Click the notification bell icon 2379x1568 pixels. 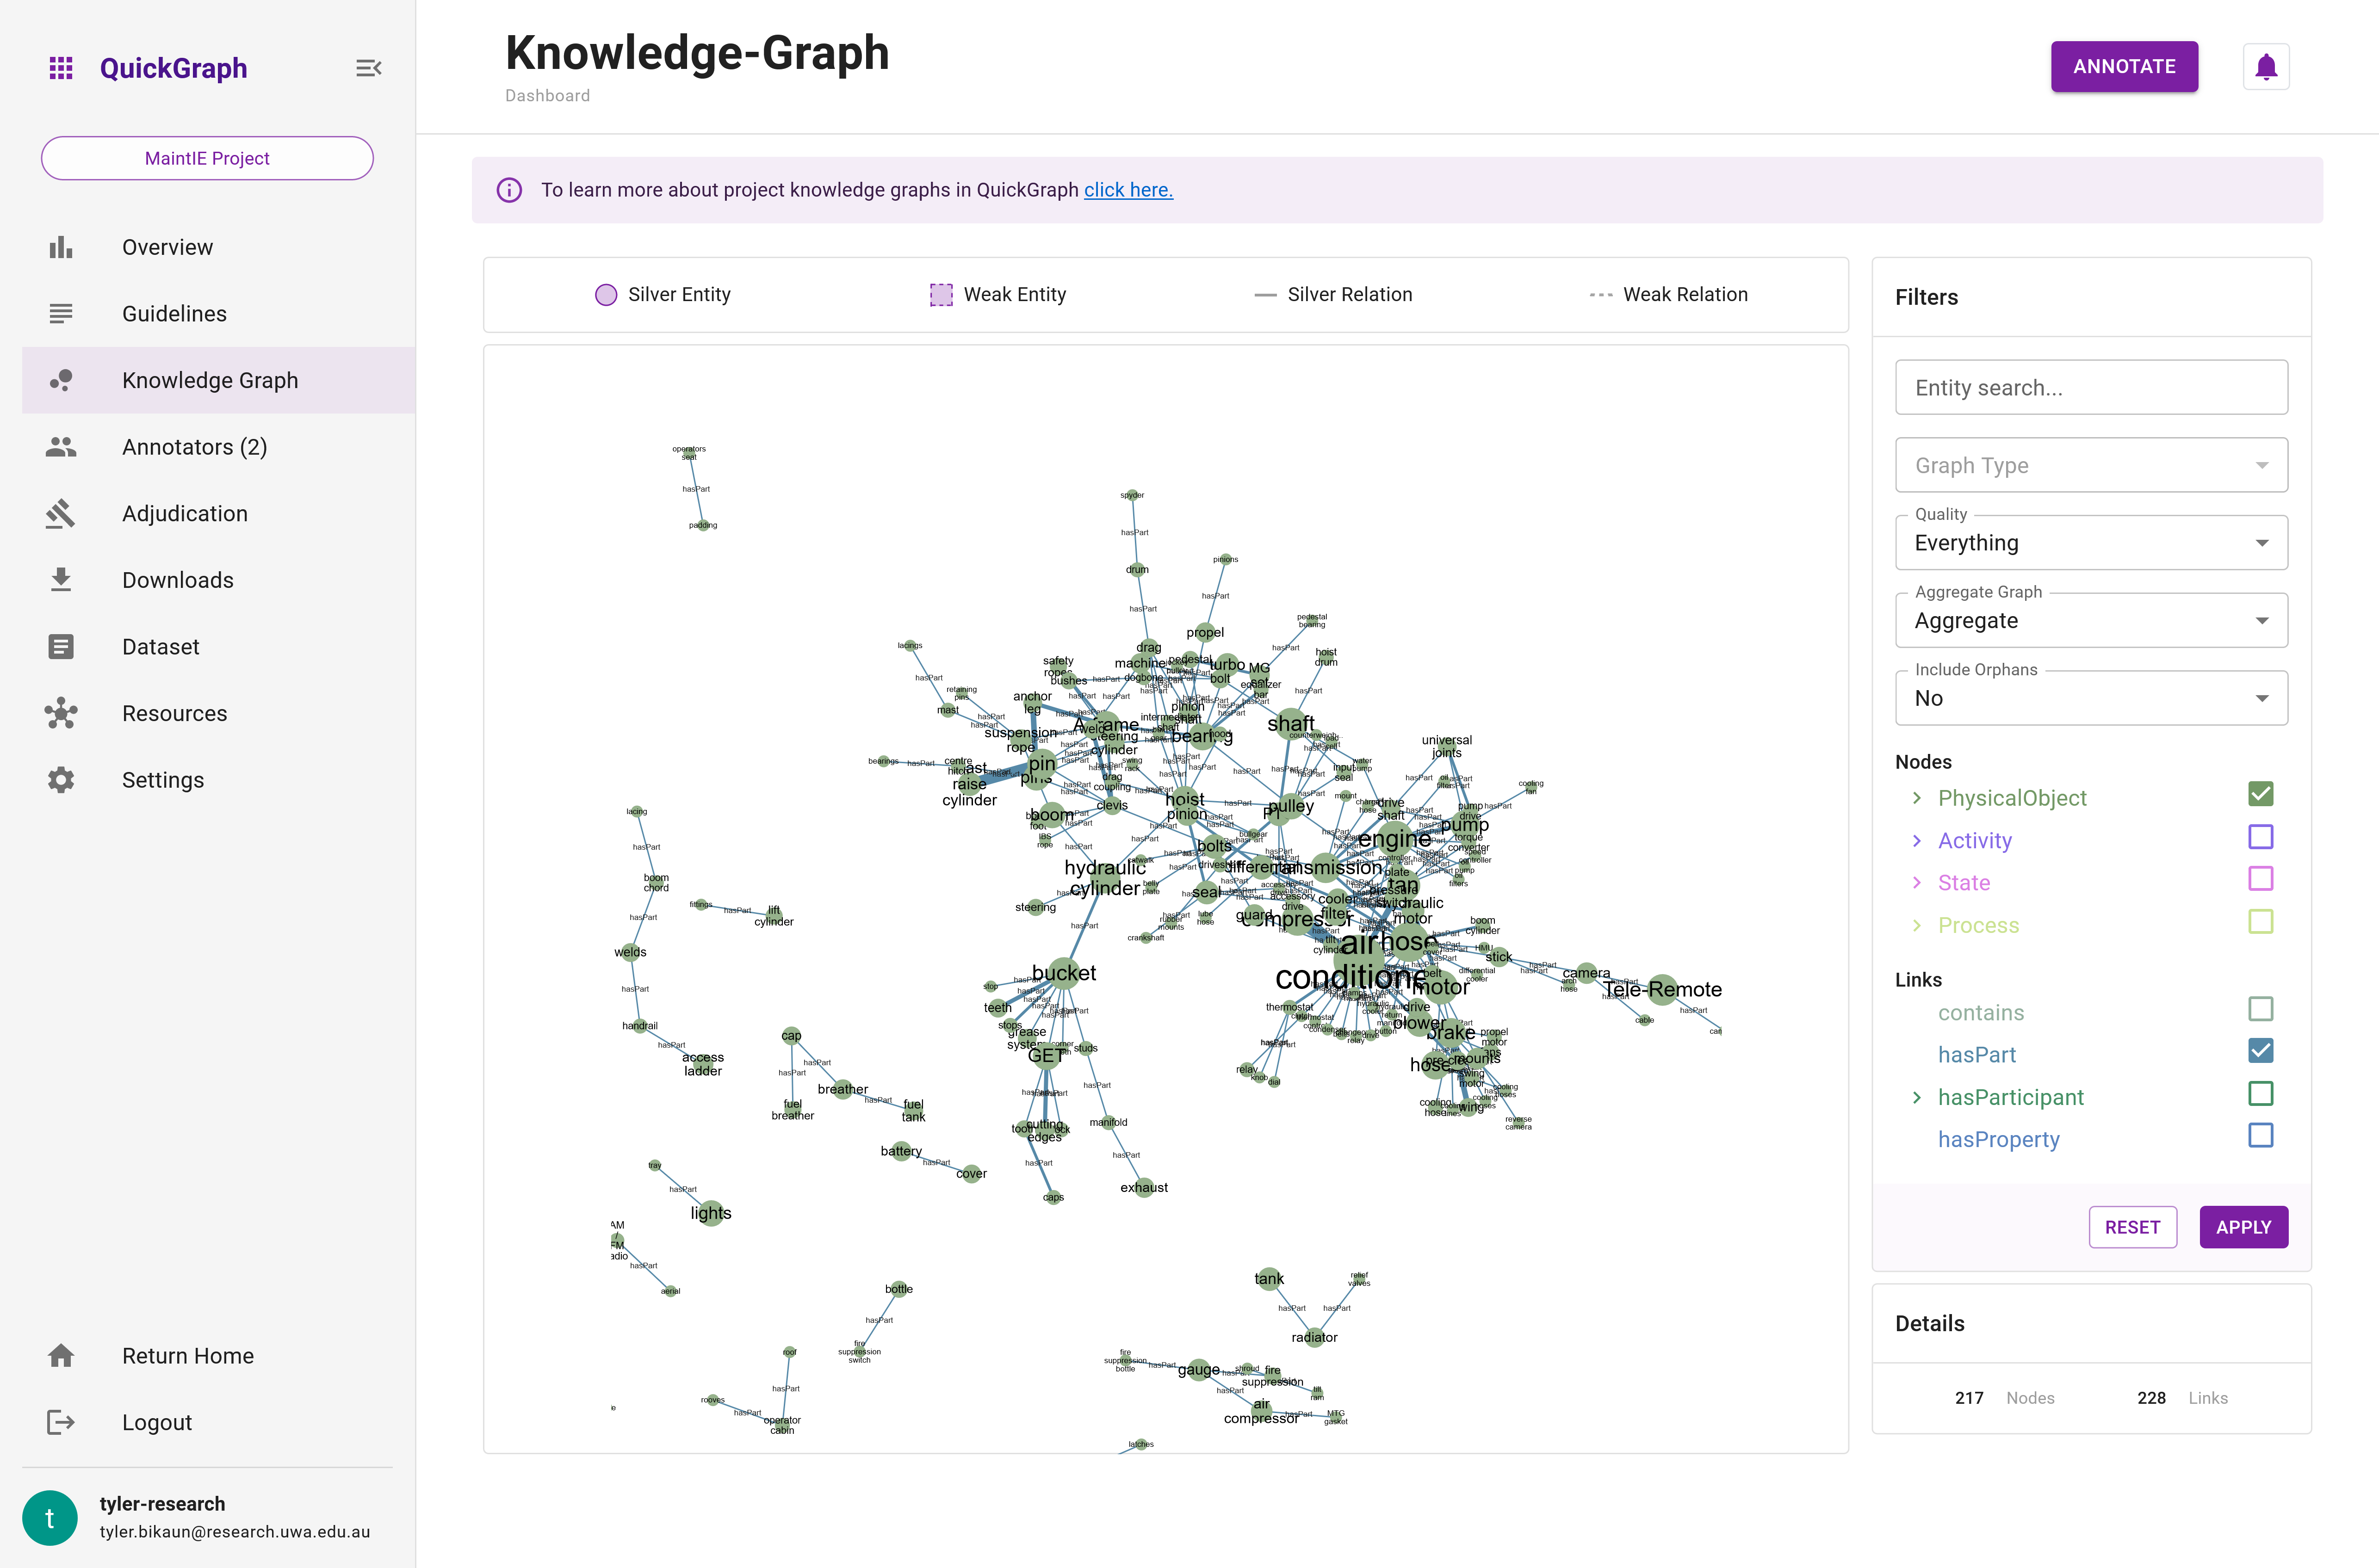[2265, 66]
